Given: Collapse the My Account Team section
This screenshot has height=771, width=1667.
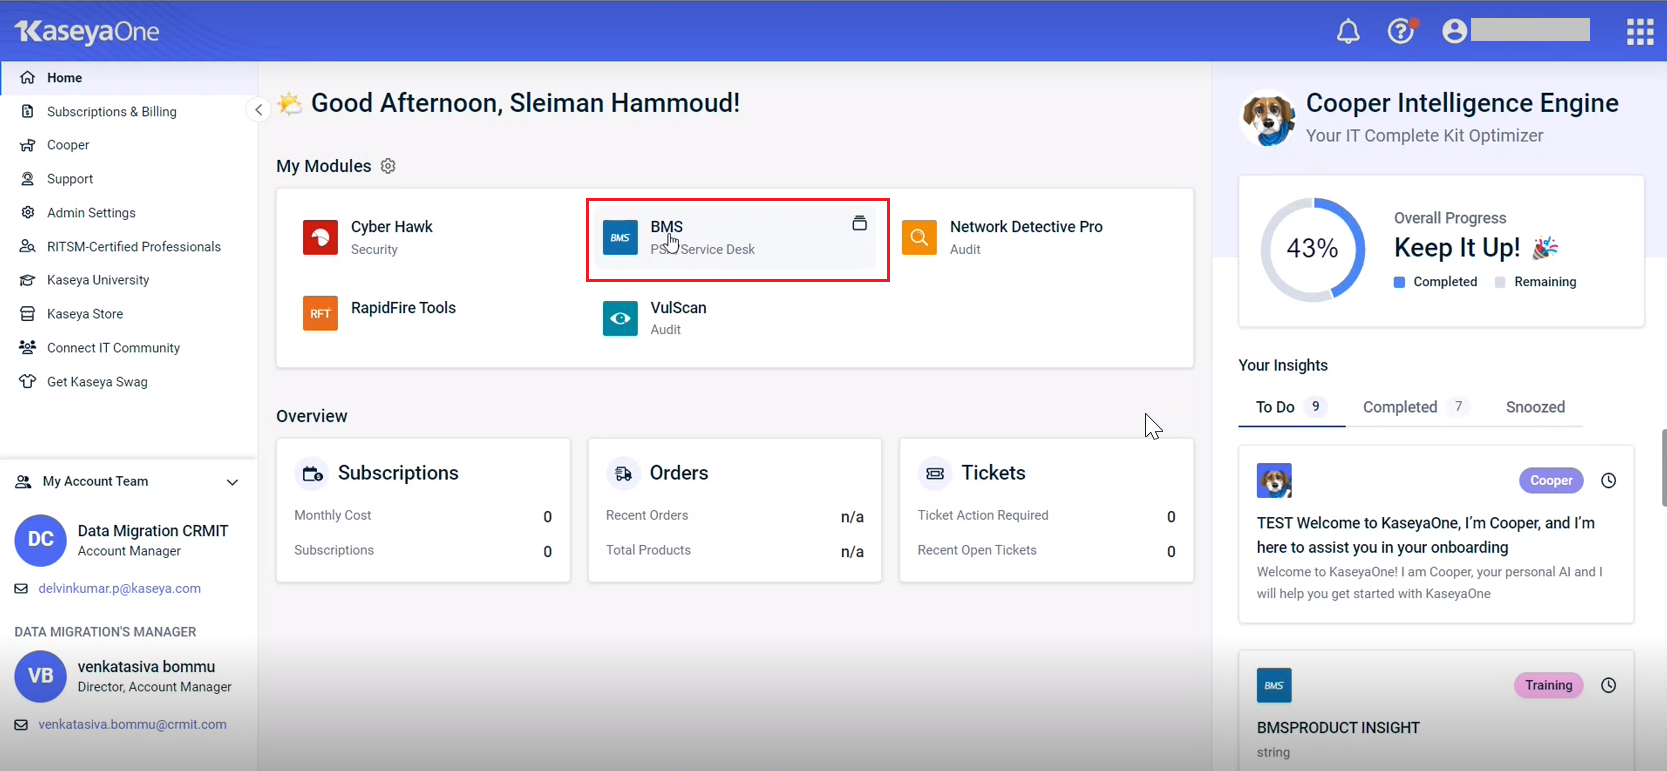Looking at the screenshot, I should point(232,482).
